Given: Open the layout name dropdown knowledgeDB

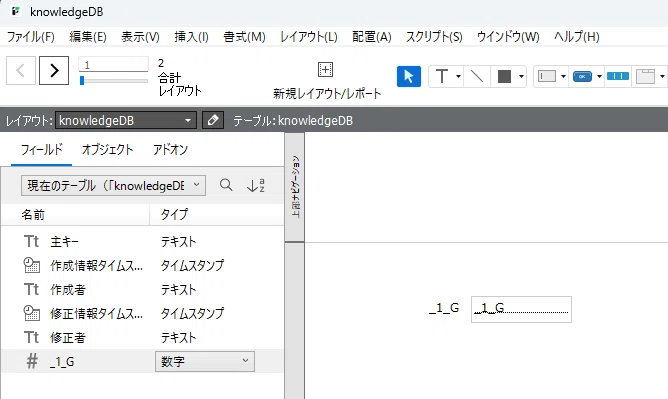Looking at the screenshot, I should pyautogui.click(x=126, y=121).
